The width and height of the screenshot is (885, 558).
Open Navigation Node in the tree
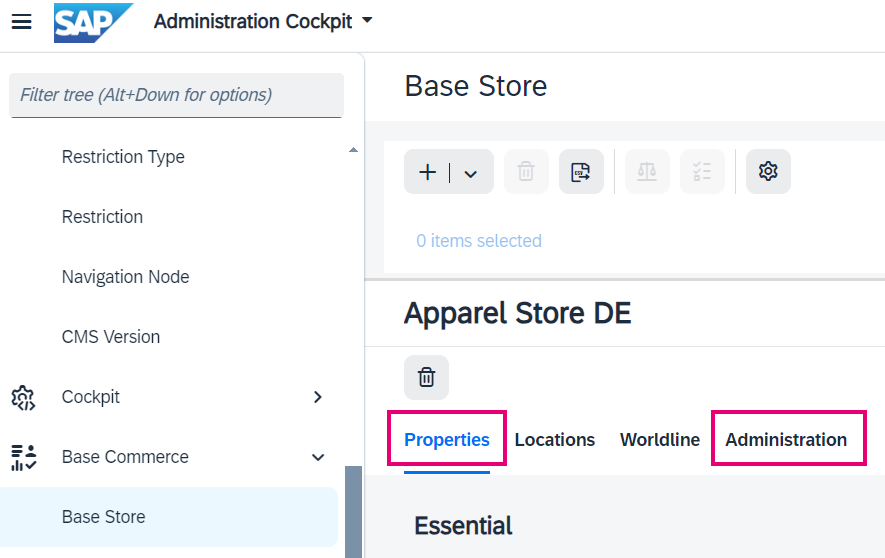125,277
